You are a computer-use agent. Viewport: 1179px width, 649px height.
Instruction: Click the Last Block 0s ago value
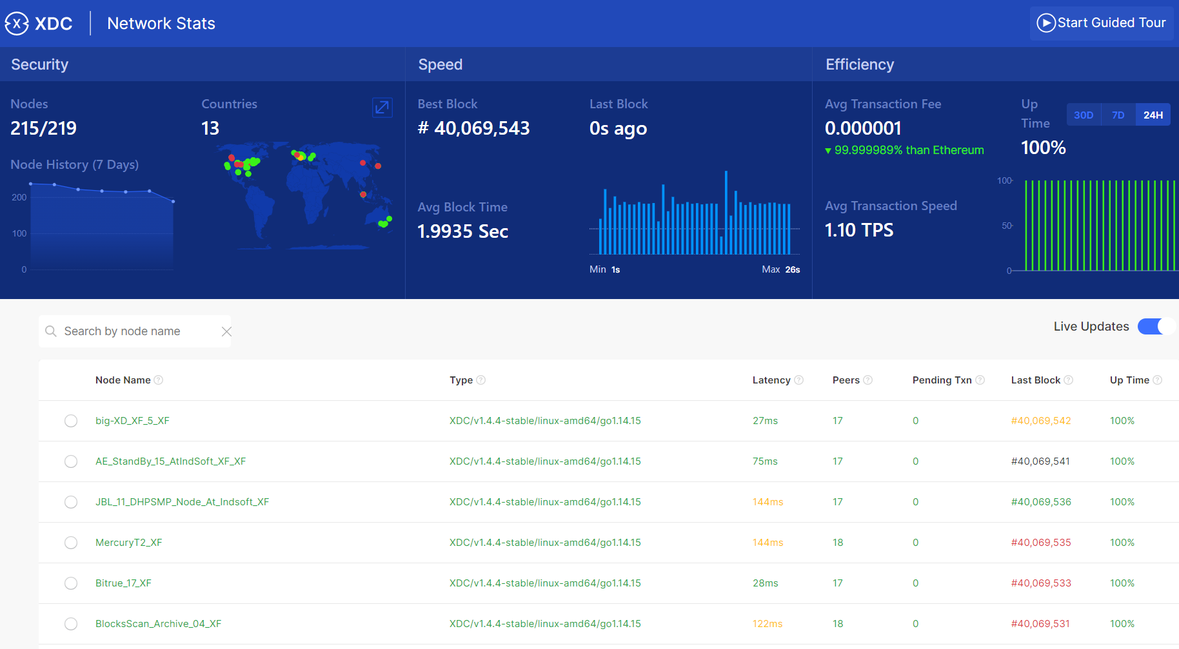pyautogui.click(x=618, y=129)
